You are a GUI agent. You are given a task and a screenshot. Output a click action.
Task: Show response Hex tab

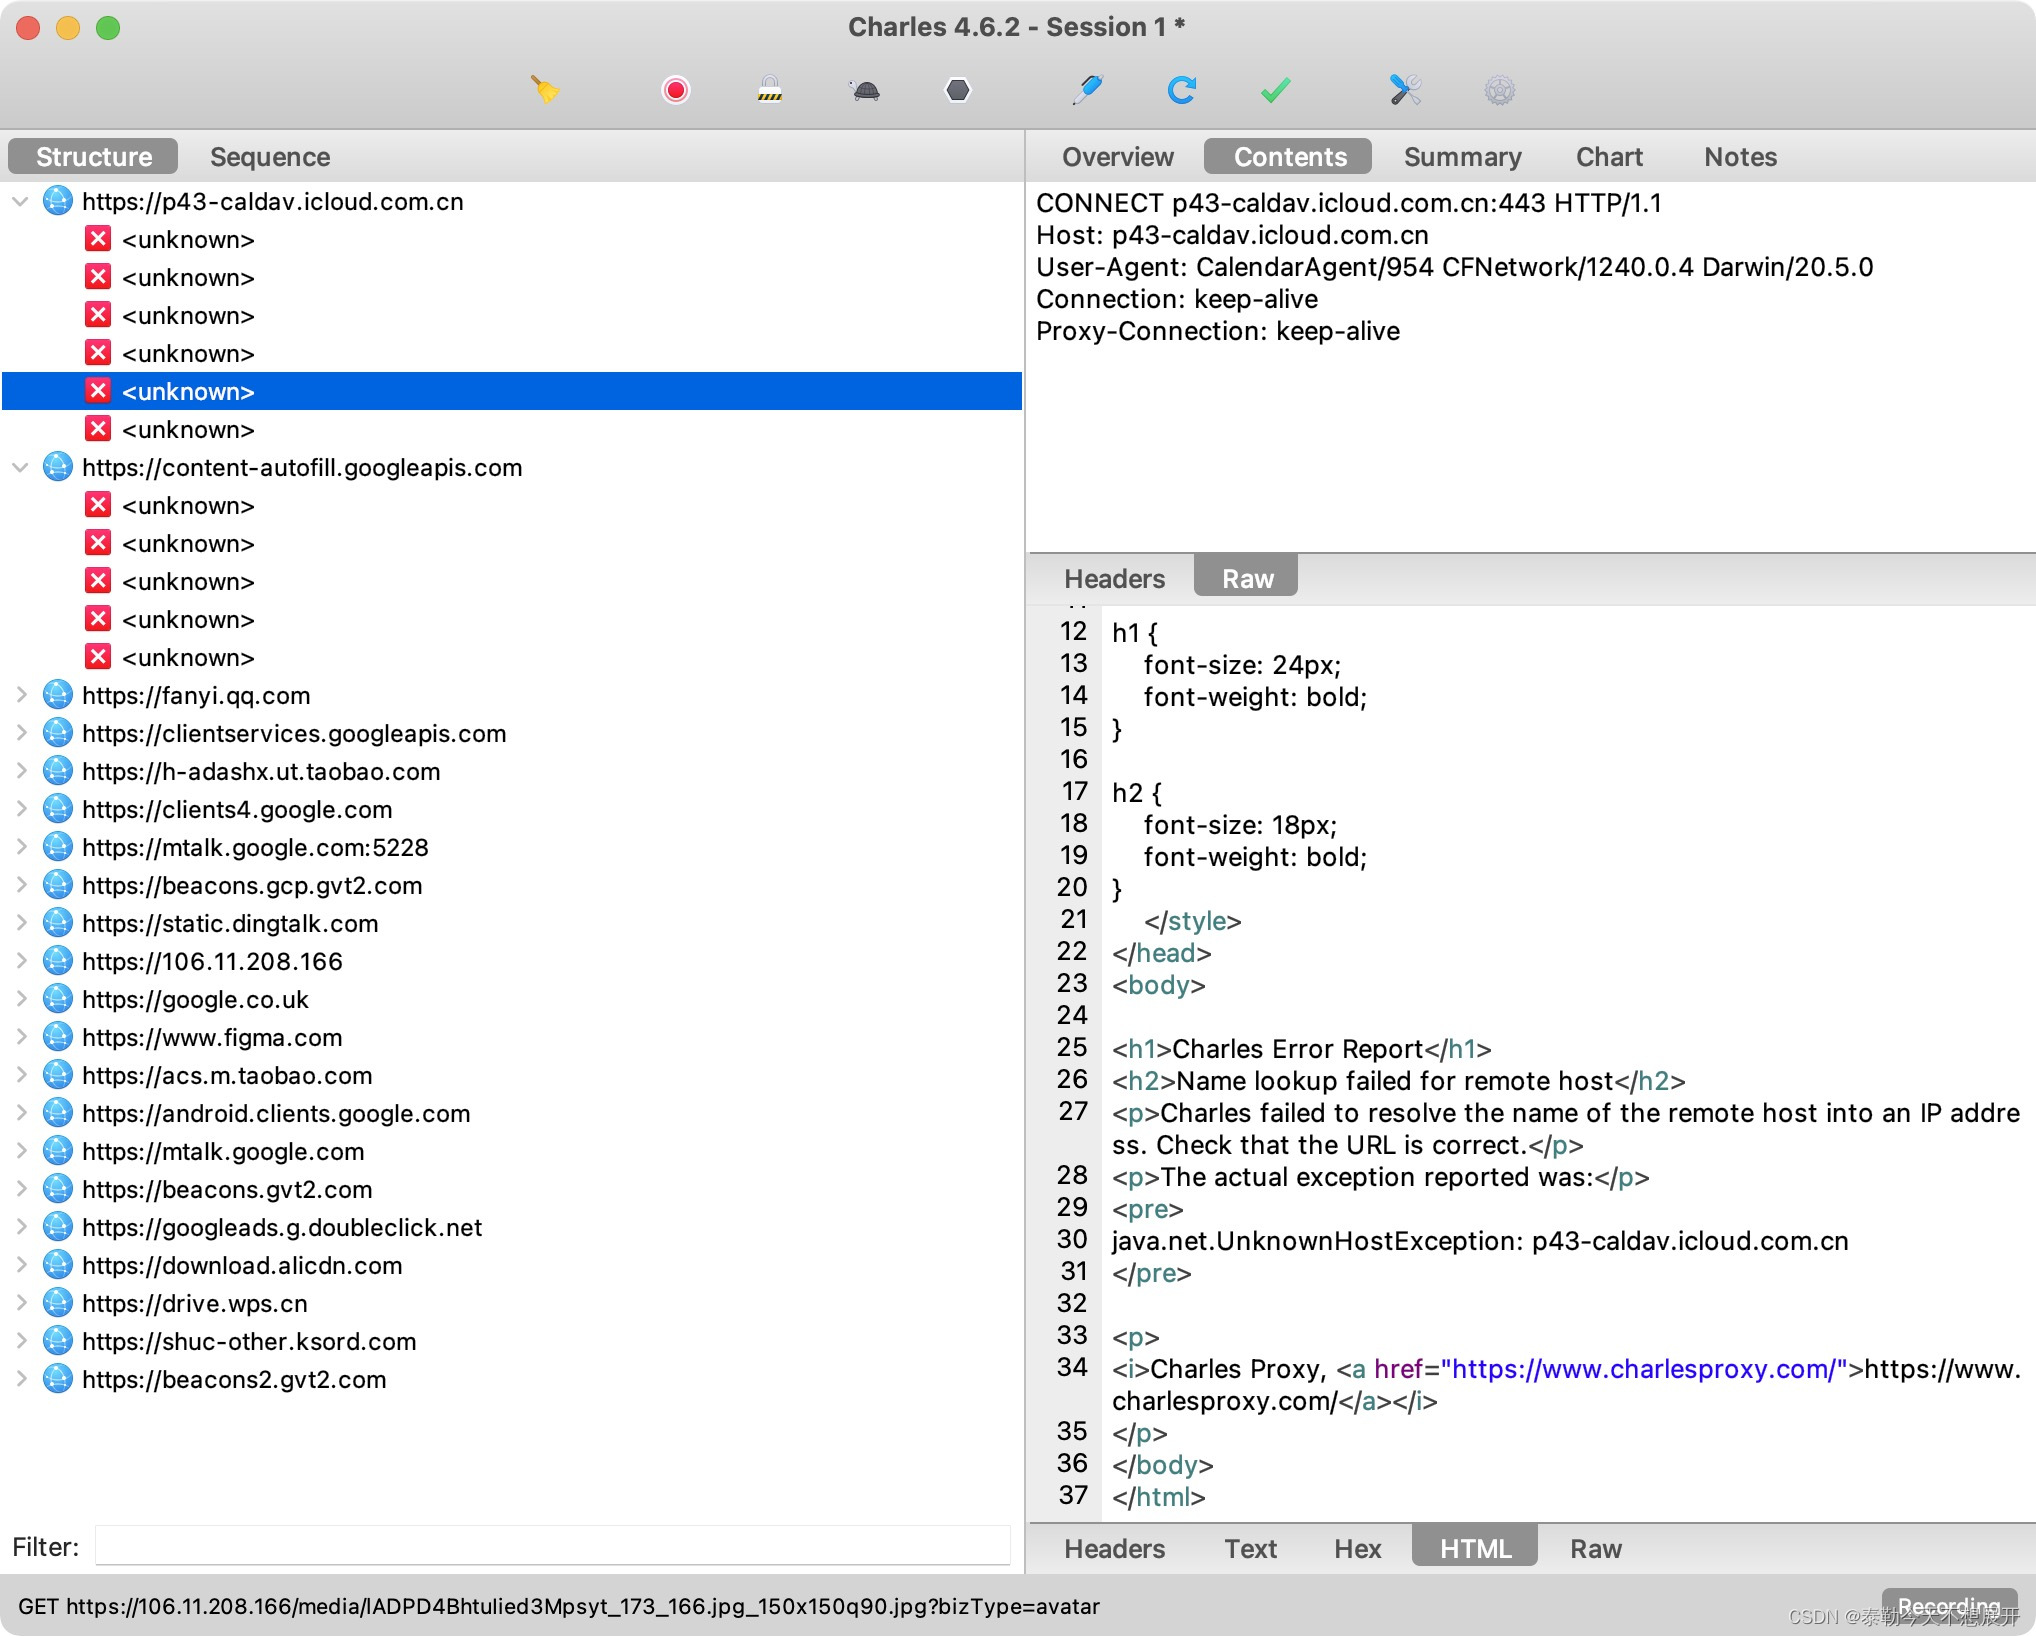1357,1549
